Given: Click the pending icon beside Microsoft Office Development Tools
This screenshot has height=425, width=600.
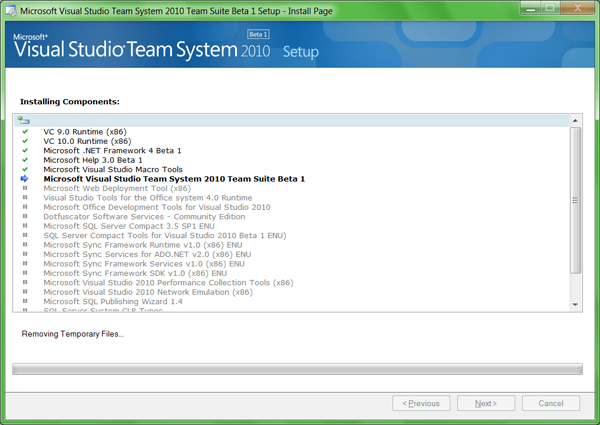Looking at the screenshot, I should pos(25,207).
